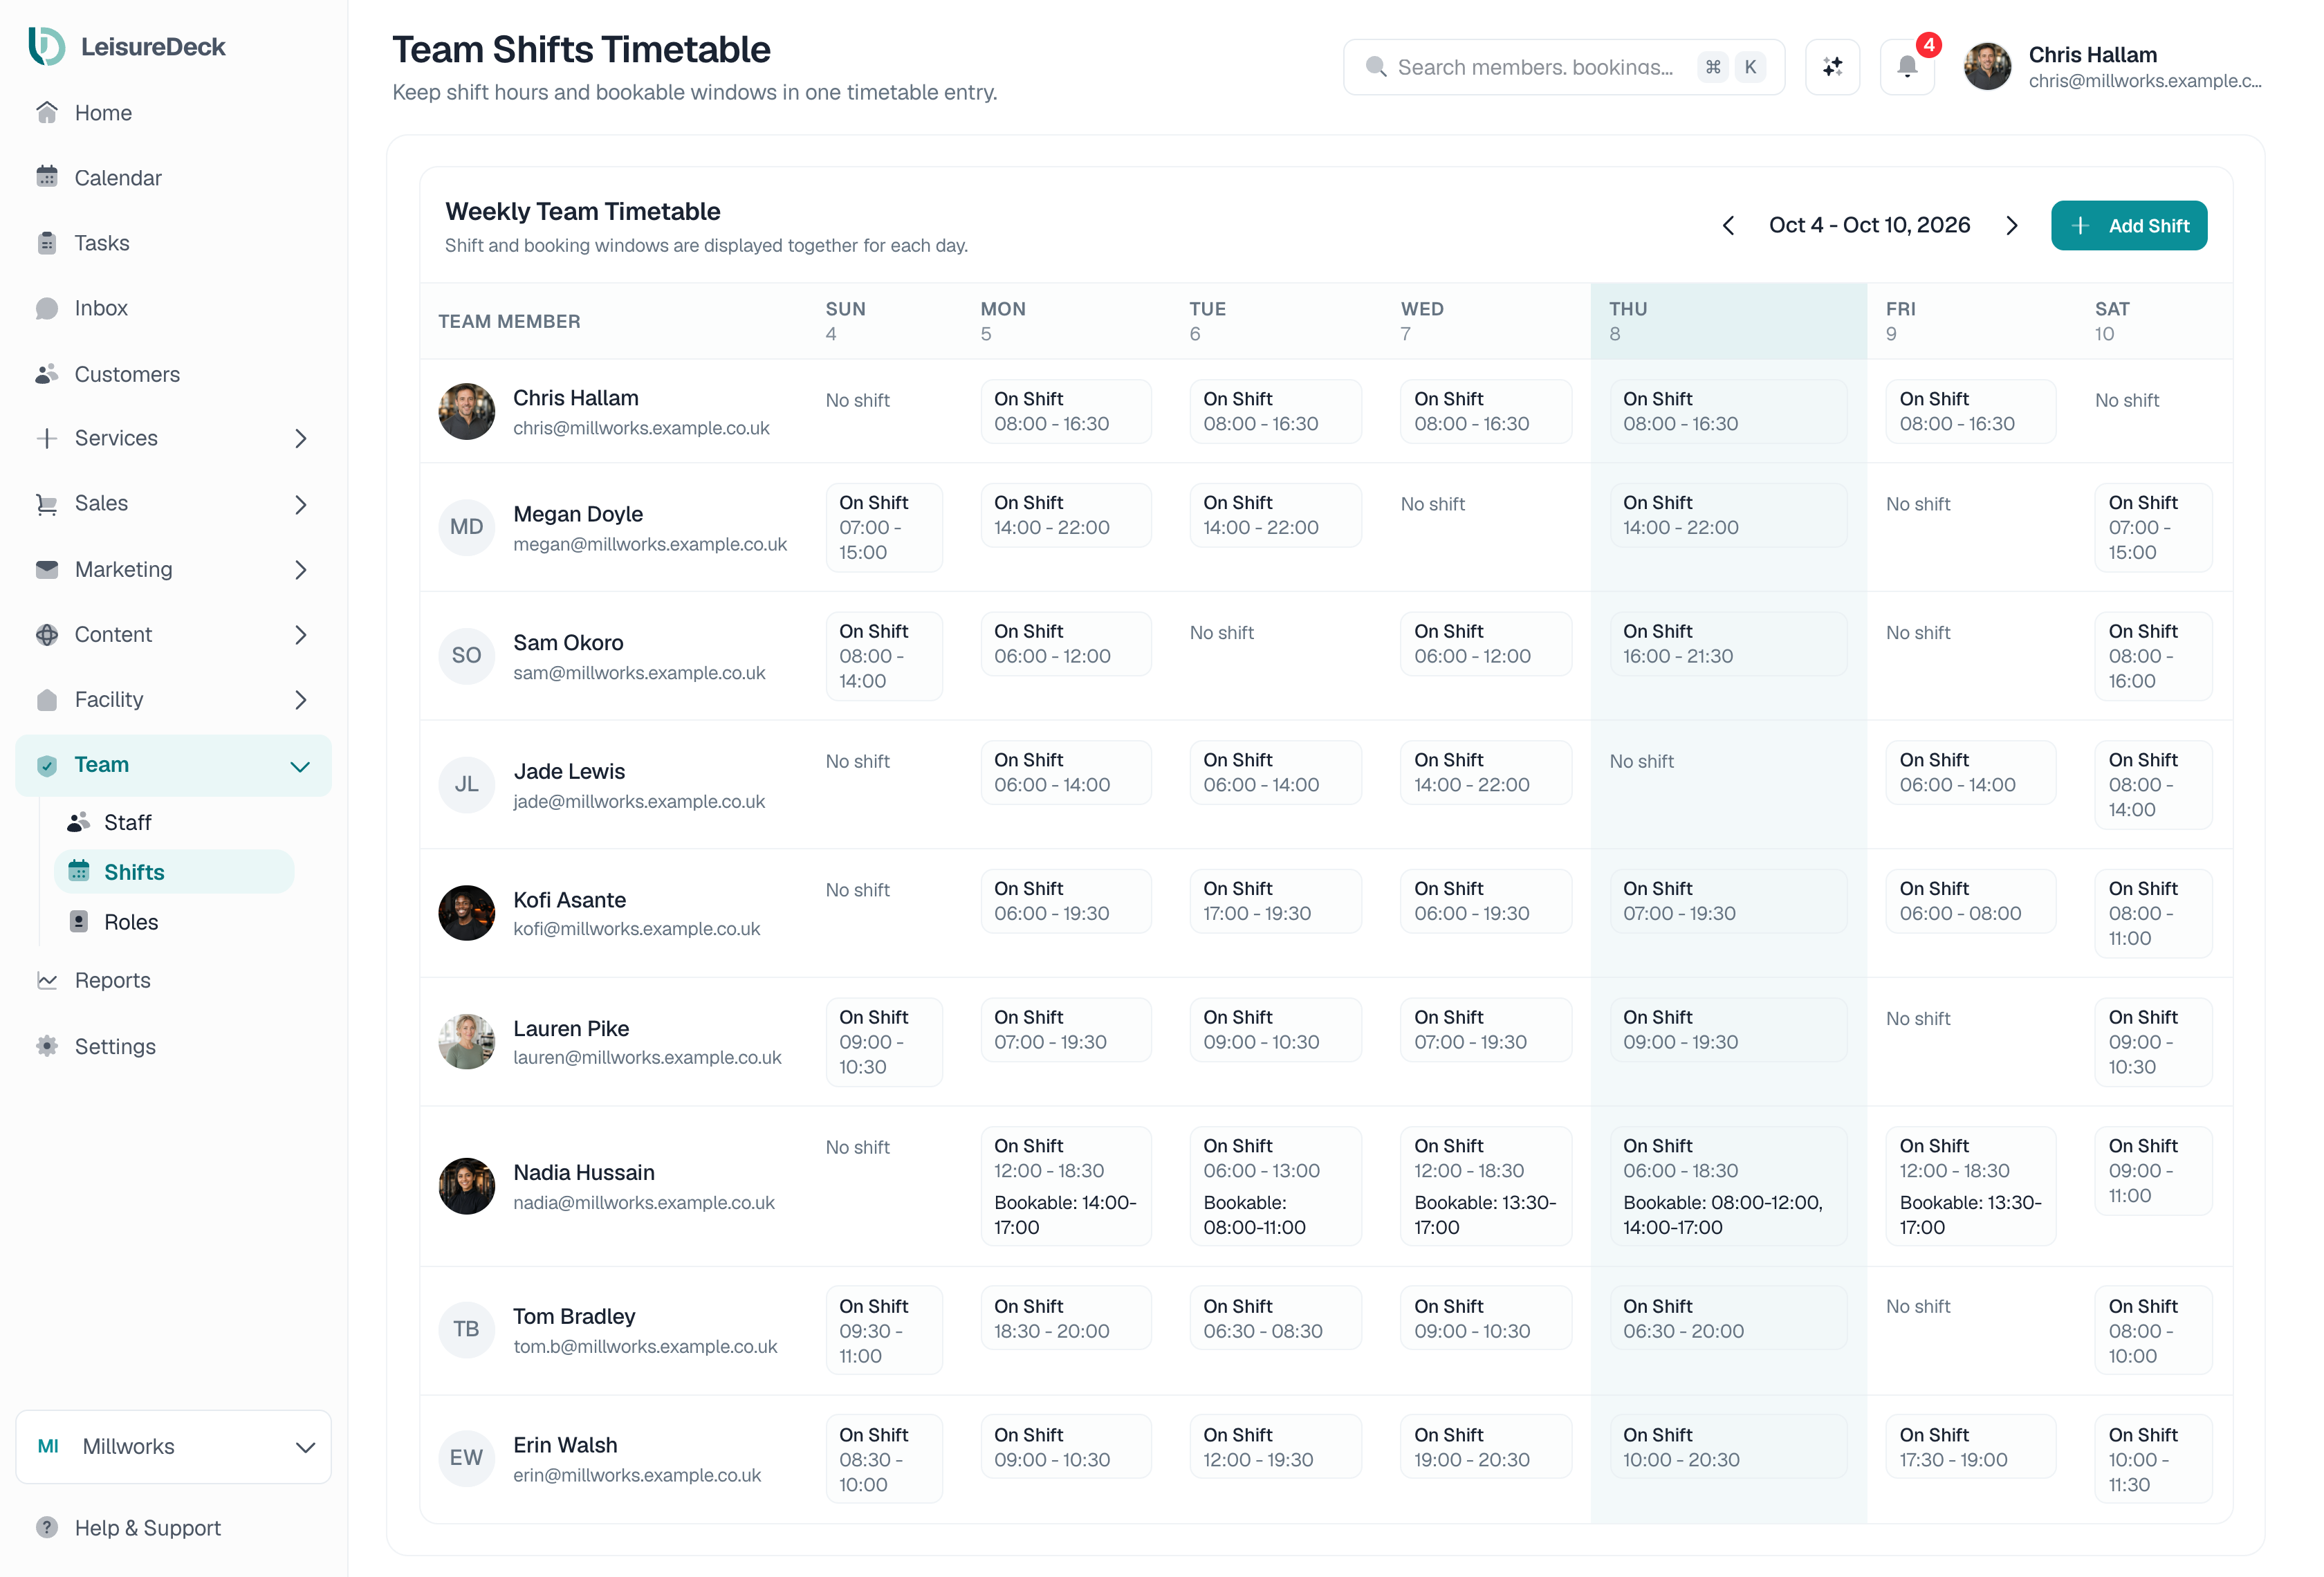Click Chris Hallam's profile avatar in header

tap(1987, 67)
